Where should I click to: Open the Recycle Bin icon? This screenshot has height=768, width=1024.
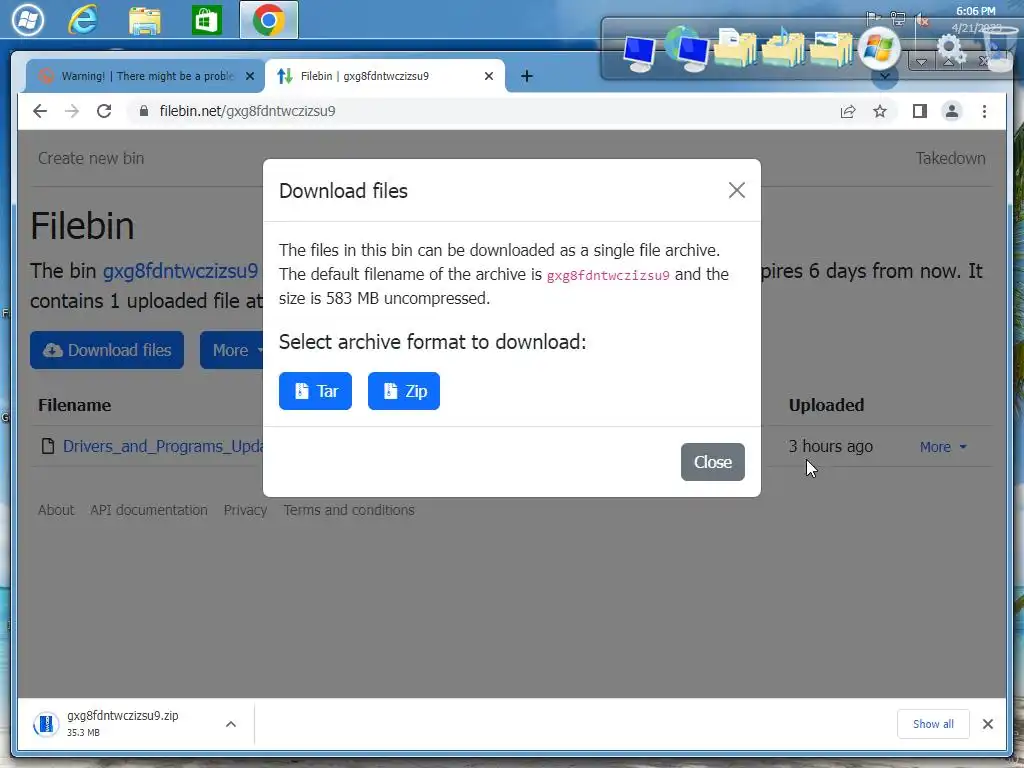coord(999,48)
